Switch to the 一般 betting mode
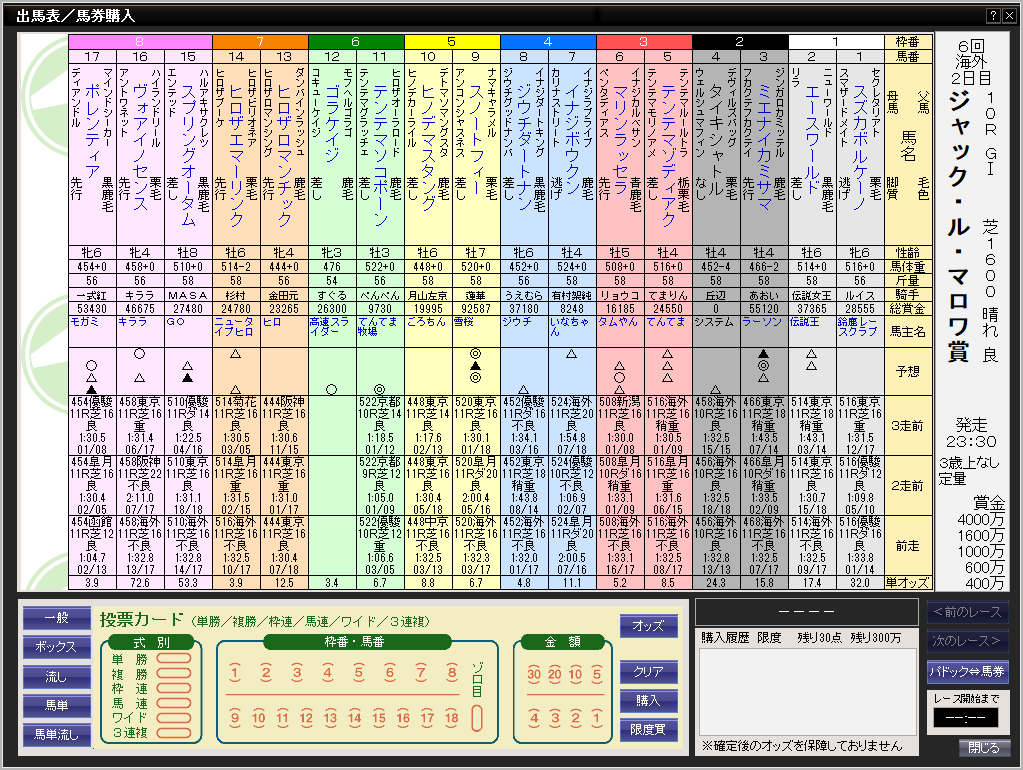 pyautogui.click(x=56, y=619)
